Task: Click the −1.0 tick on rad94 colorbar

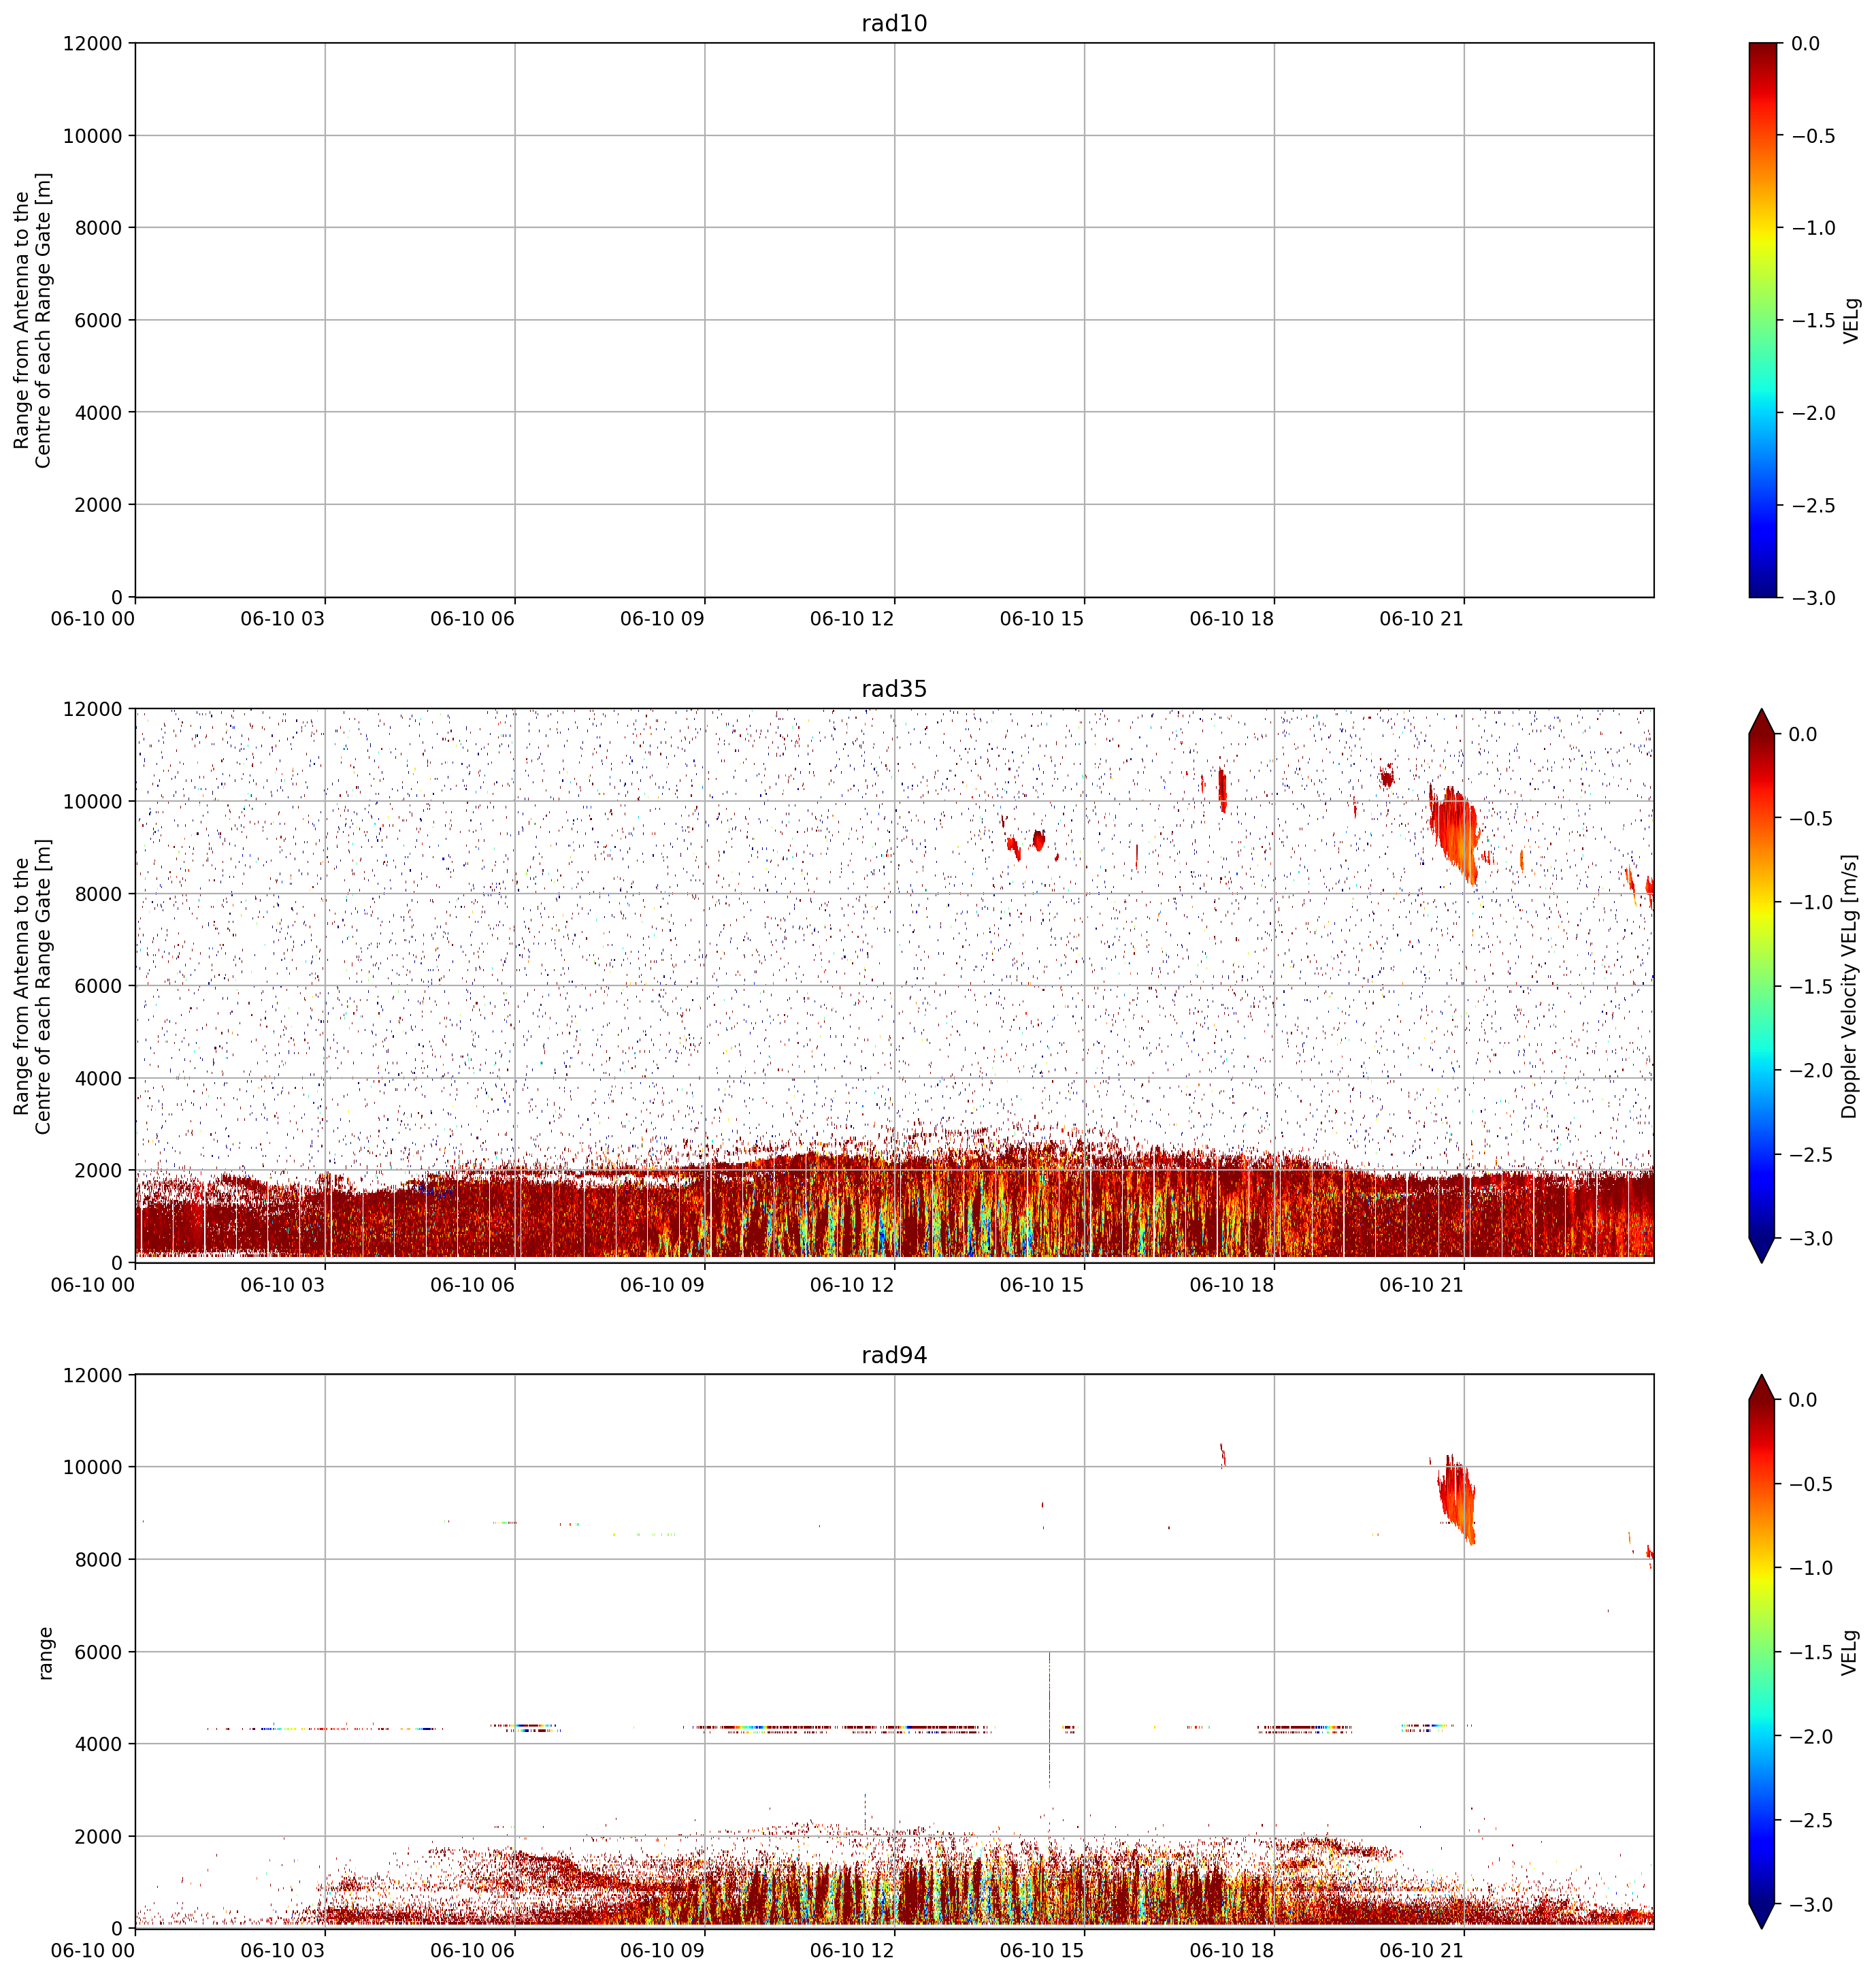Action: coord(1812,1568)
